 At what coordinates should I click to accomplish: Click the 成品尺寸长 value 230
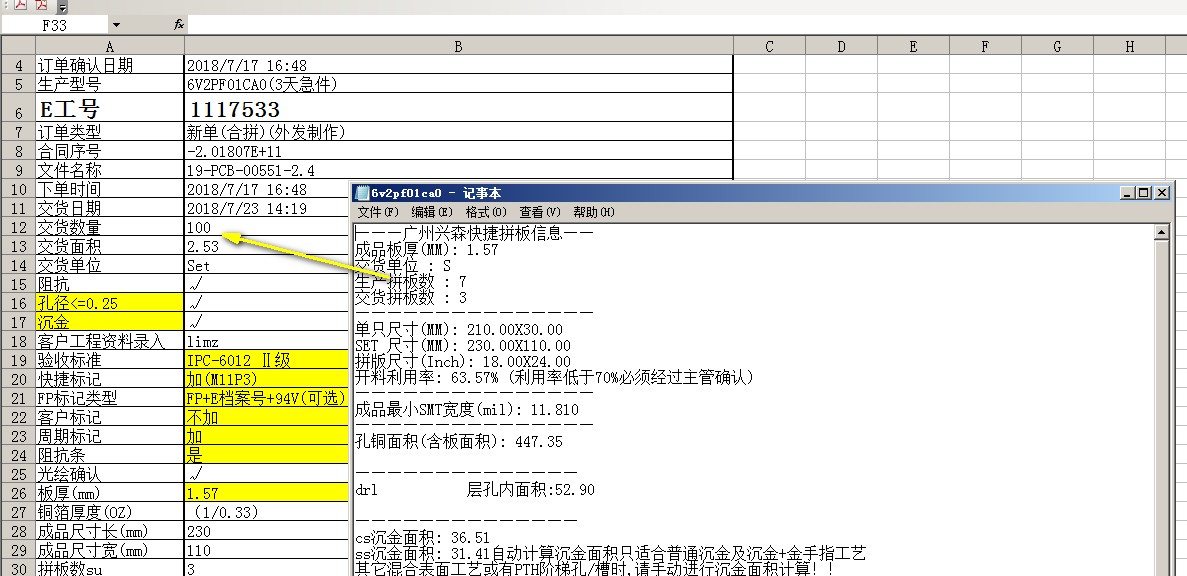(x=266, y=531)
